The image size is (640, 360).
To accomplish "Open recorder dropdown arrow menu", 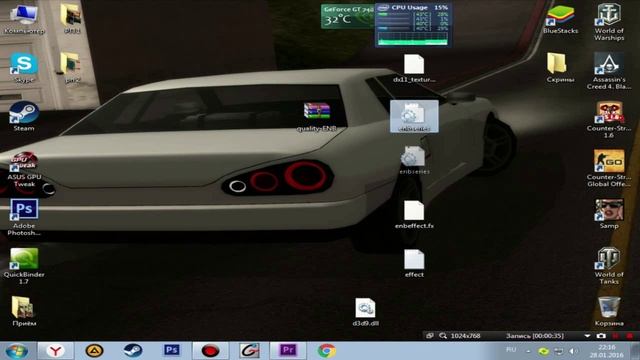I will click(587, 336).
